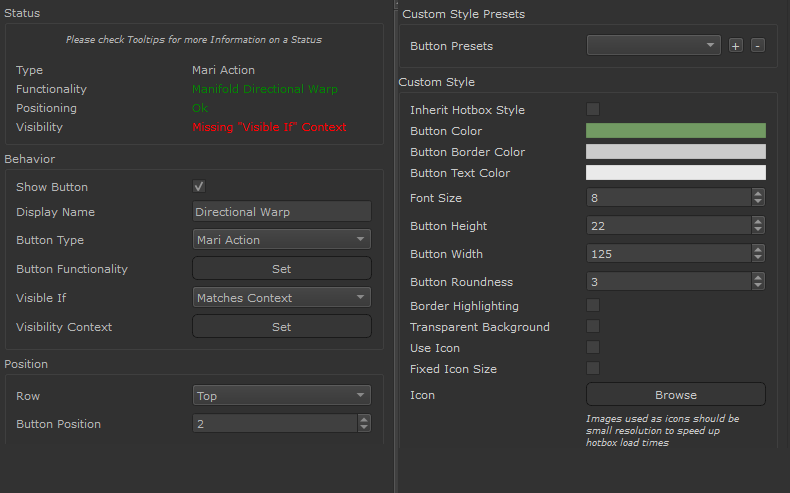Enable the Border Highlighting checkbox
The width and height of the screenshot is (790, 493).
tap(593, 305)
